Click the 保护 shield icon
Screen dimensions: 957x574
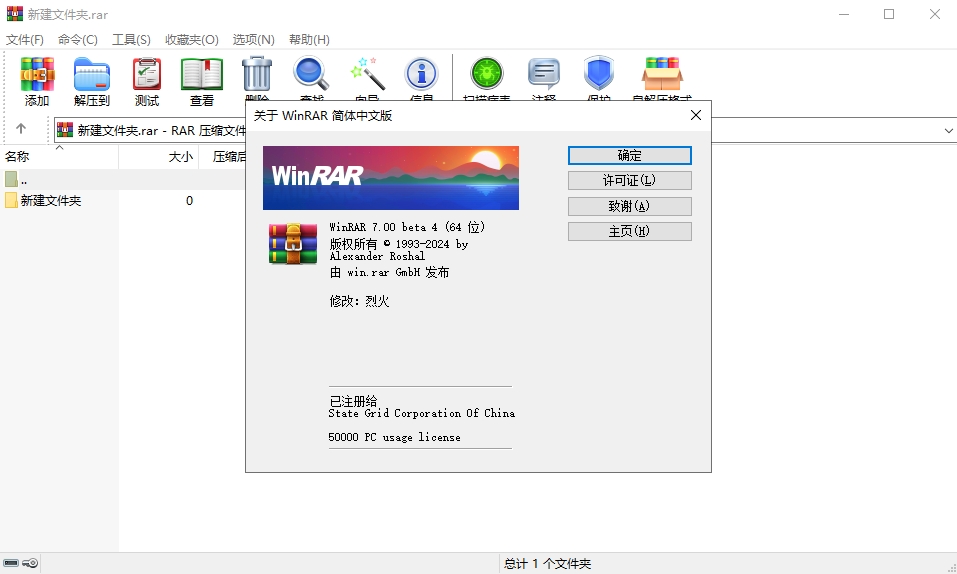pos(599,75)
